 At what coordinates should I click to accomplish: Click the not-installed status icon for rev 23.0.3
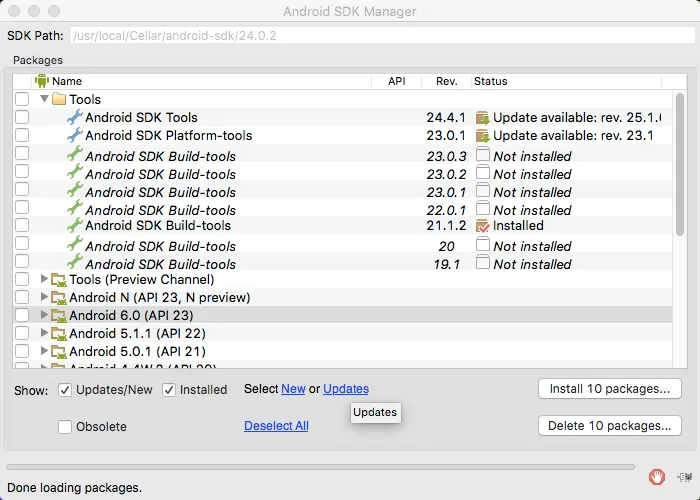(x=483, y=154)
